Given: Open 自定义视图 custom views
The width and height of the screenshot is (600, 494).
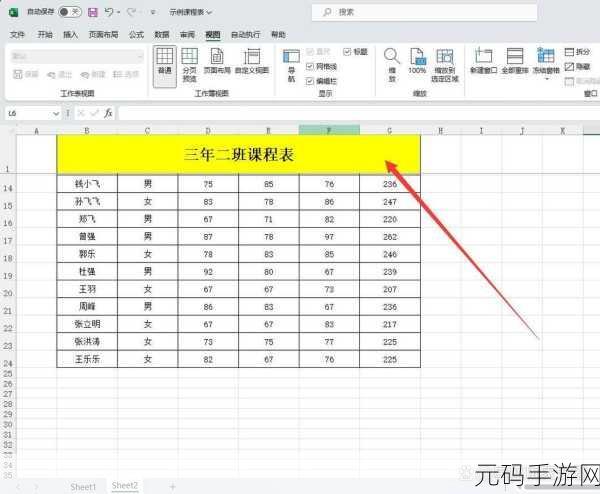Looking at the screenshot, I should [252, 61].
